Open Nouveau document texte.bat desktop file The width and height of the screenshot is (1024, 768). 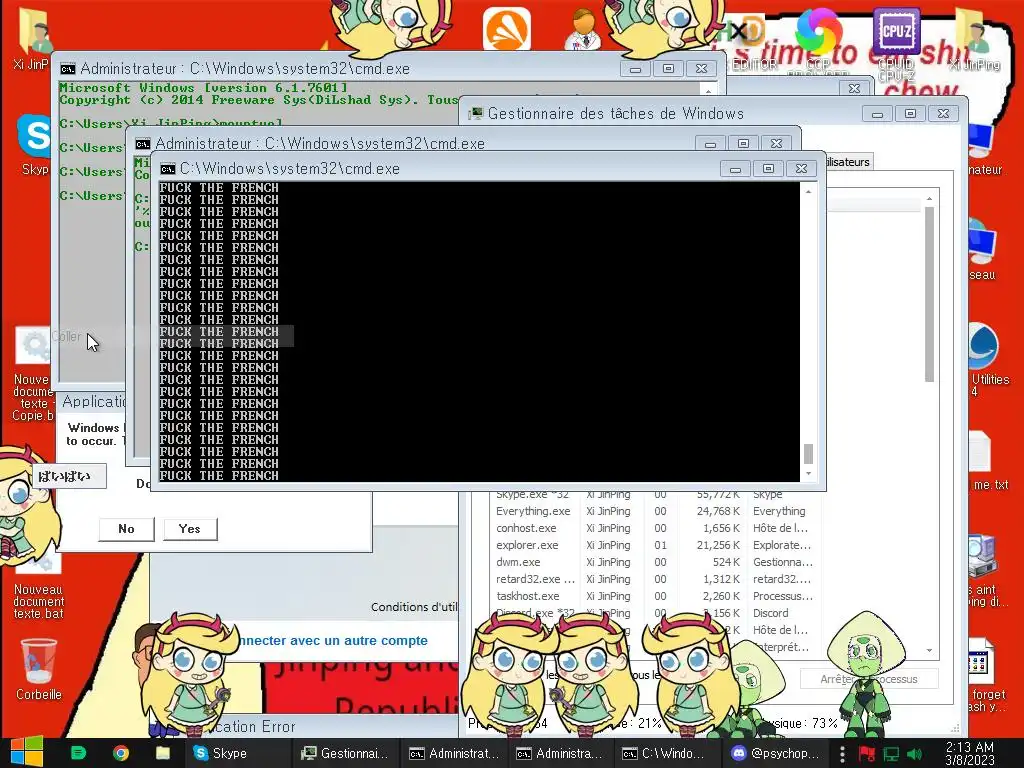coord(39,586)
